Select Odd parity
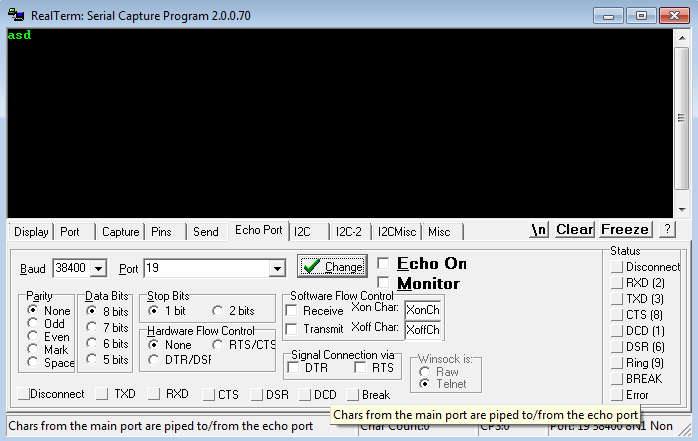Viewport: 698px width, 441px height. 32,323
